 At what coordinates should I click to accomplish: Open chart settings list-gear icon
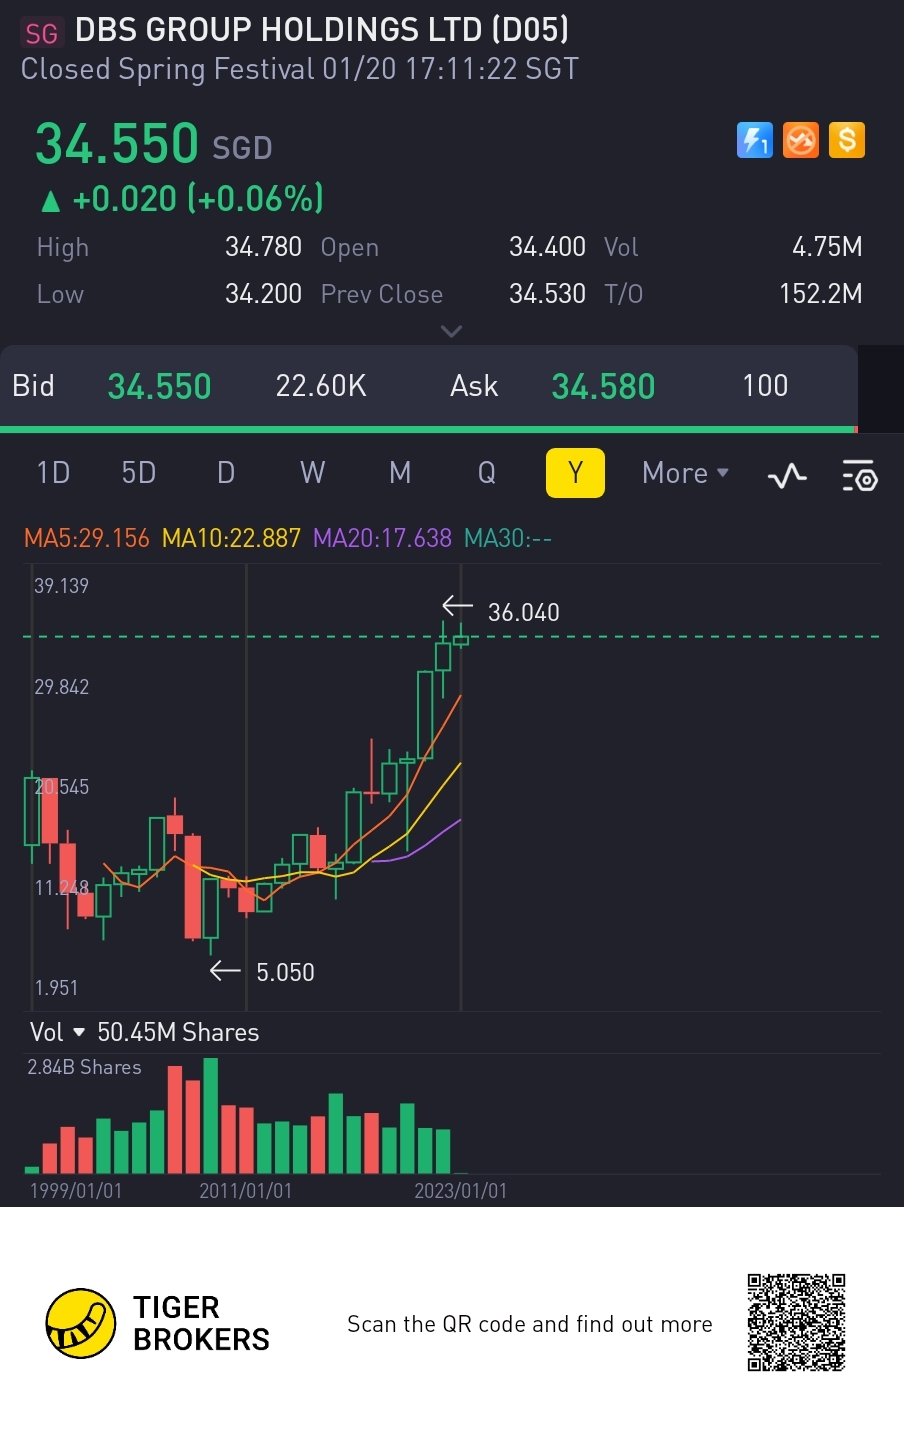[859, 476]
